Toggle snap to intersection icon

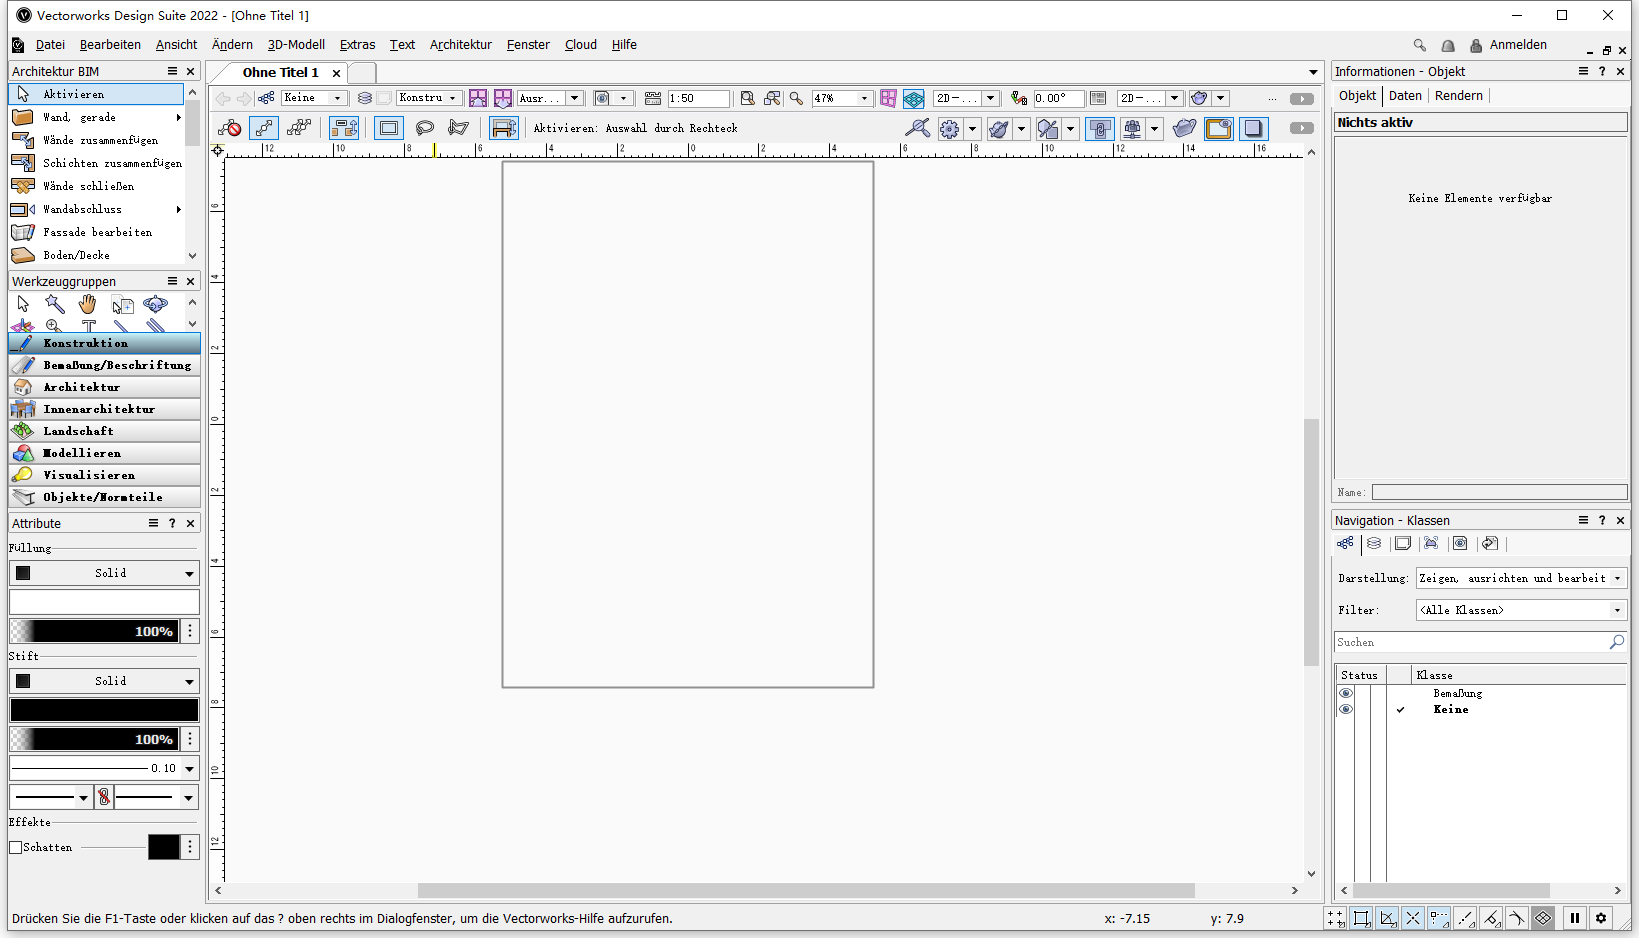[1413, 918]
